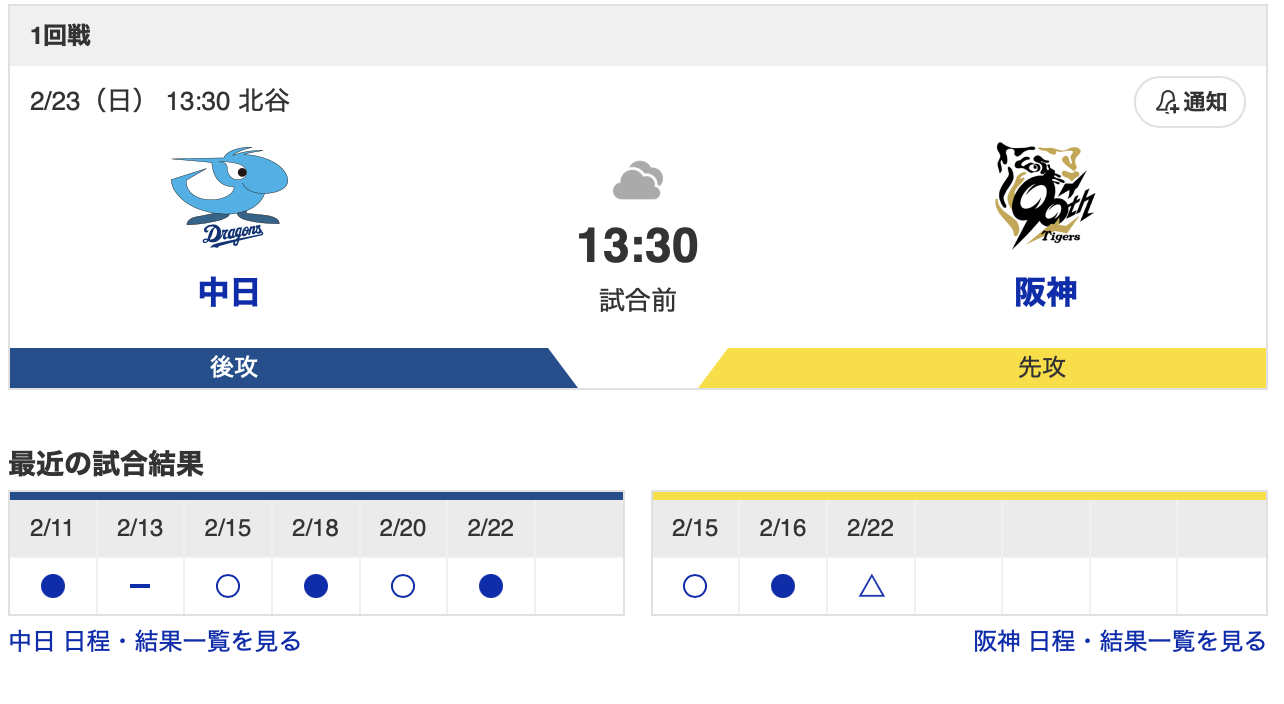1284x704 pixels.
Task: Select Chunichi 2/13 cancelled dash marker
Action: [140, 586]
